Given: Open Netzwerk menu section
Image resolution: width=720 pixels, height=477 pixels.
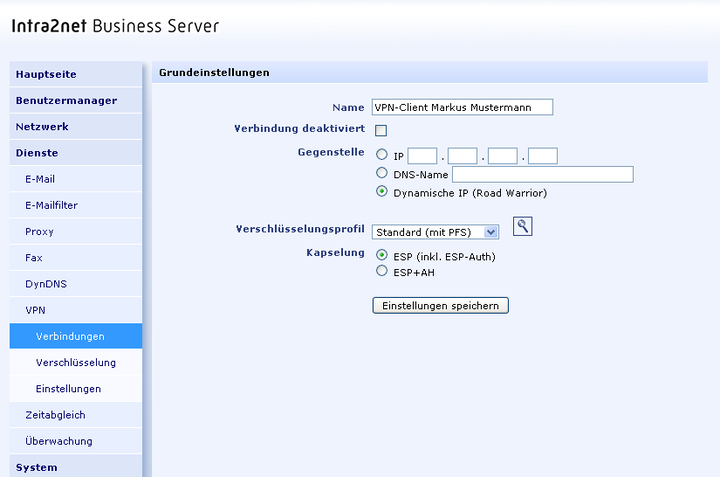Looking at the screenshot, I should coord(76,127).
